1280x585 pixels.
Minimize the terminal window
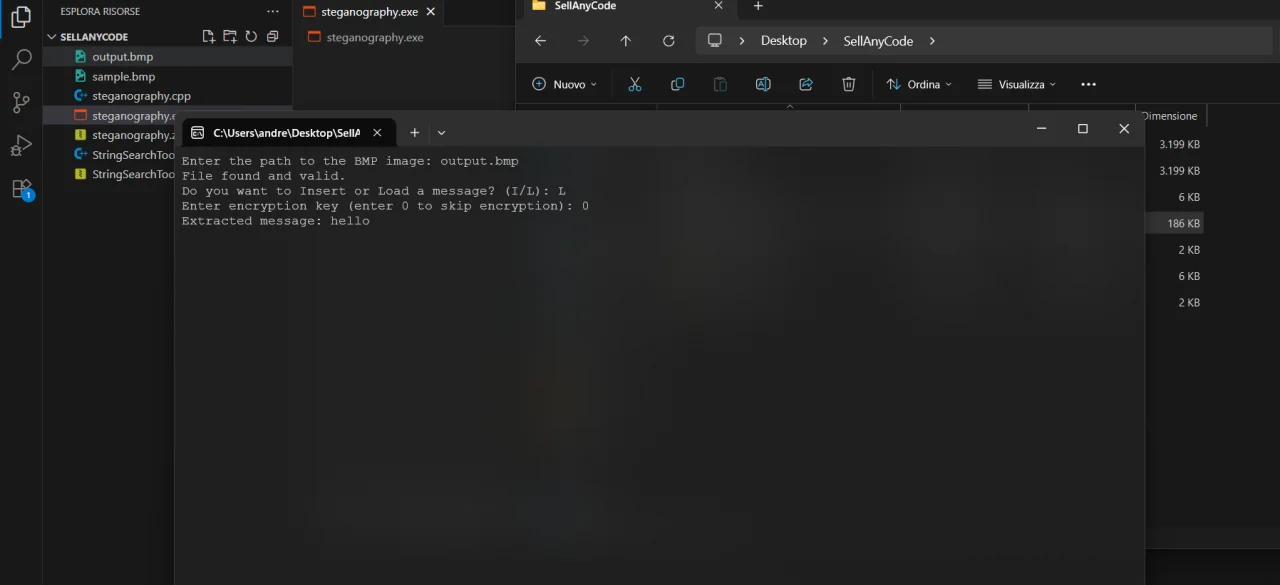coord(1041,129)
